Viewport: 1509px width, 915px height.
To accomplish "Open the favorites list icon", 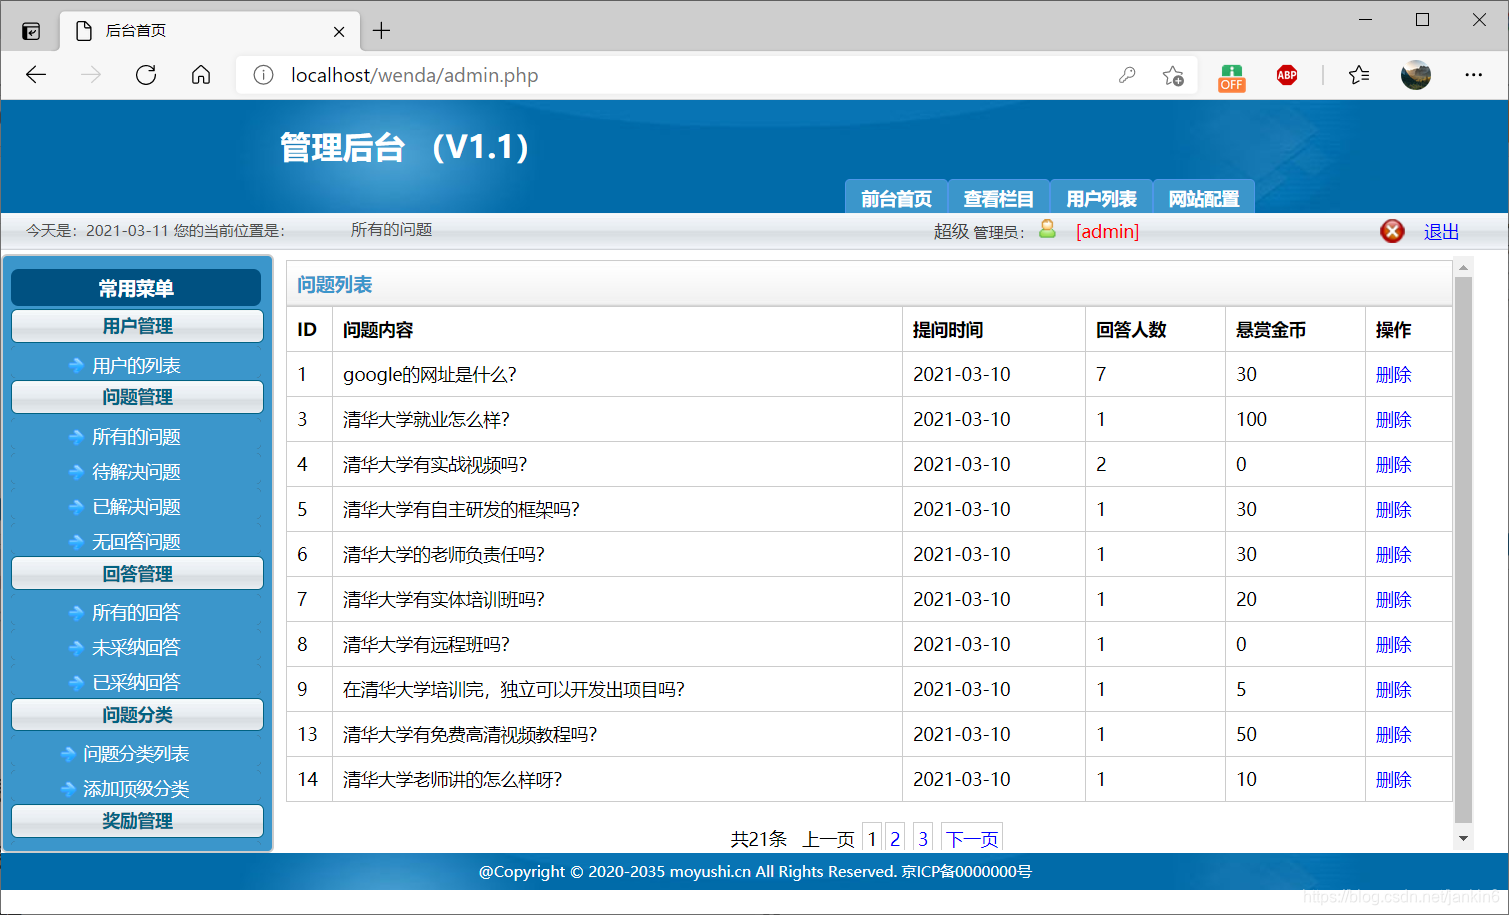I will click(x=1359, y=75).
